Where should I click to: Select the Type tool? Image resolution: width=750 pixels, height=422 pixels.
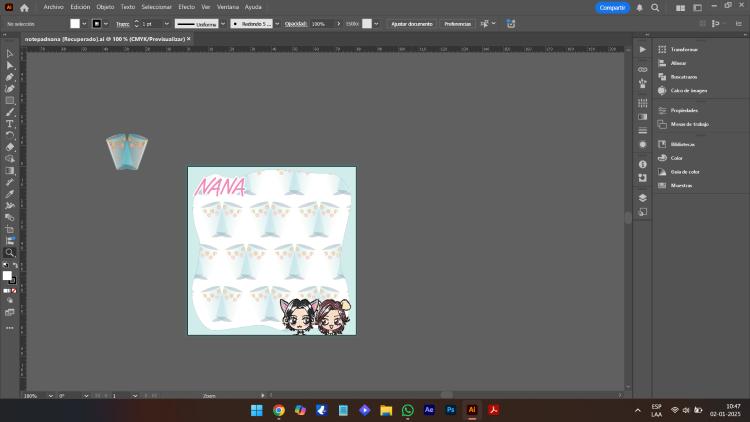(x=10, y=124)
